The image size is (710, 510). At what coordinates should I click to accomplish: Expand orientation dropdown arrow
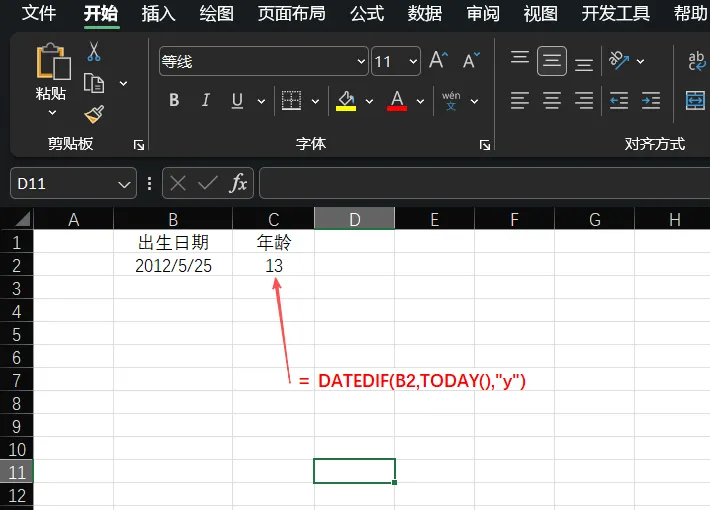tap(640, 61)
